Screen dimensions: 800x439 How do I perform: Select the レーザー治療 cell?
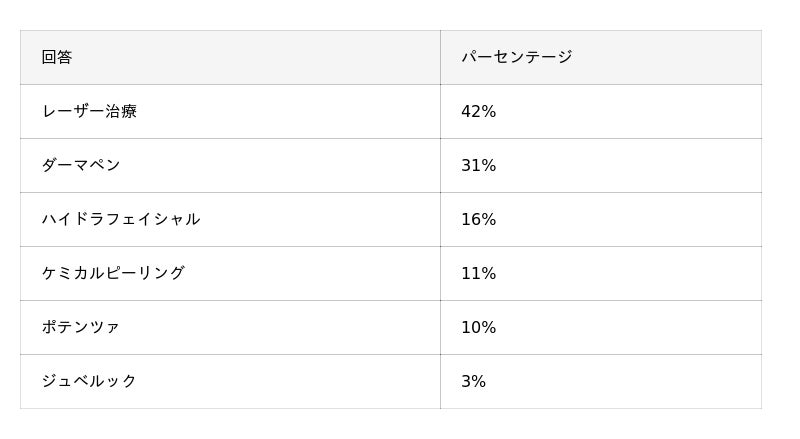[x=230, y=111]
